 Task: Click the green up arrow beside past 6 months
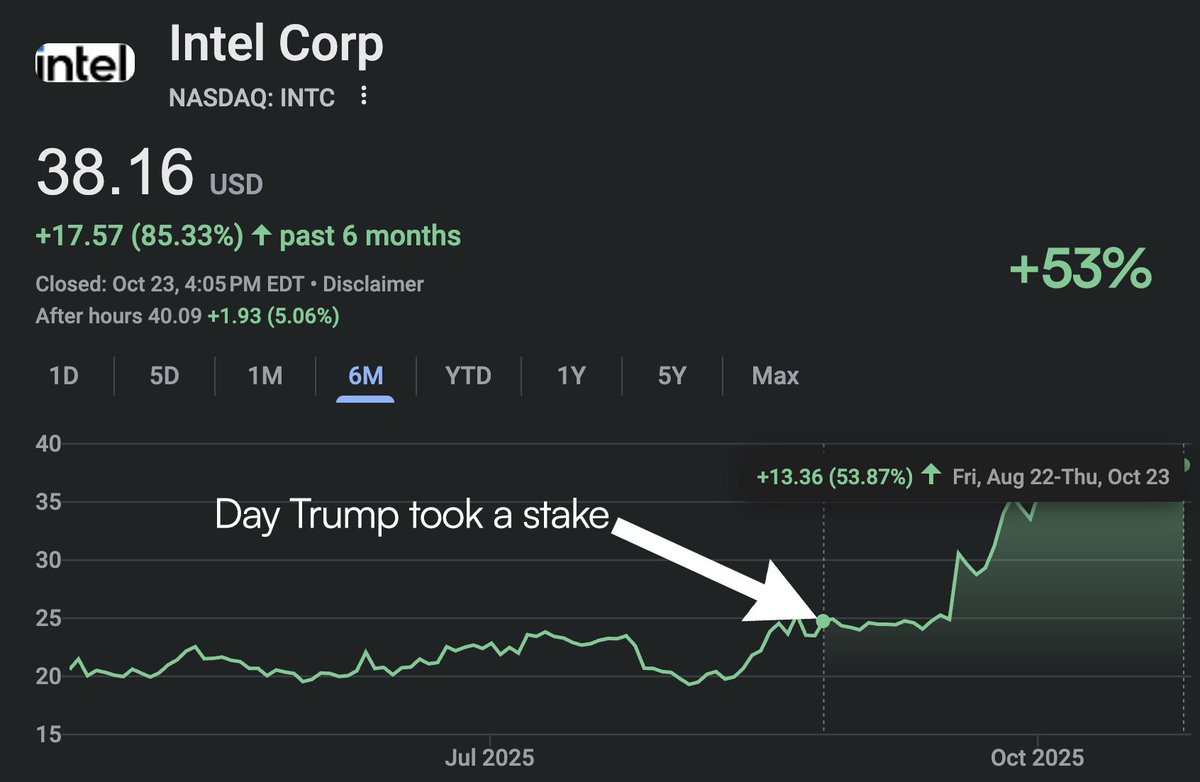pyautogui.click(x=261, y=236)
